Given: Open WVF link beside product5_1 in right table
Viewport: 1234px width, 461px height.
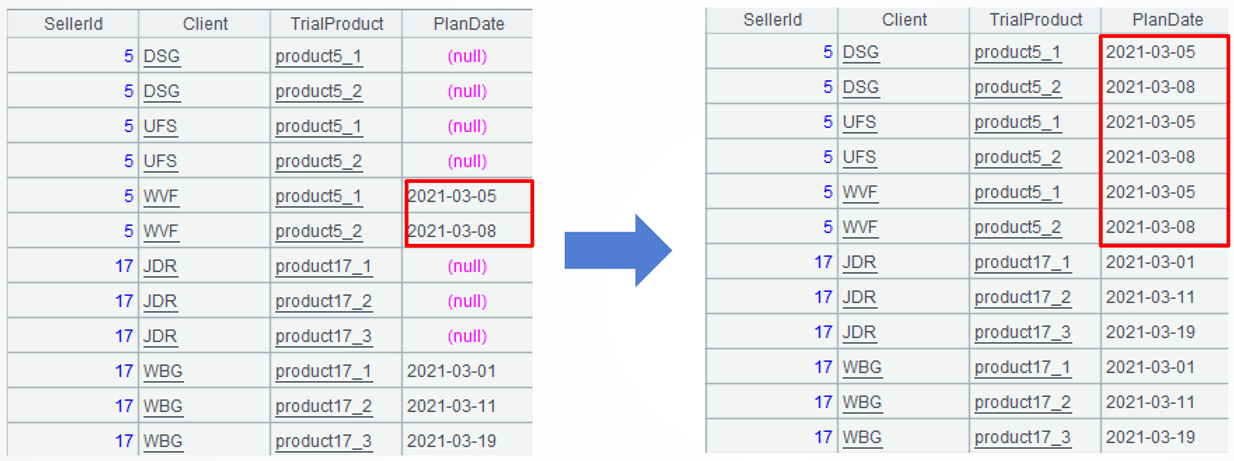Looking at the screenshot, I should click(860, 192).
